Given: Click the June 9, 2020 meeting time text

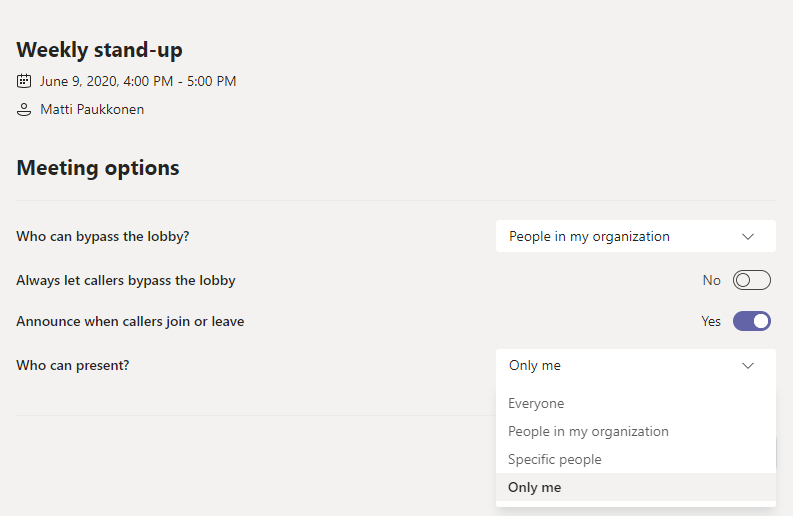Looking at the screenshot, I should tap(138, 81).
